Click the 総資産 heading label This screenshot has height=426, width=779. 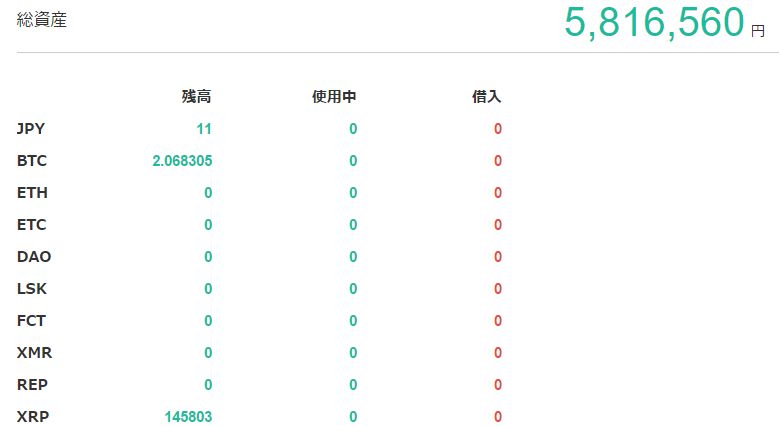[42, 20]
